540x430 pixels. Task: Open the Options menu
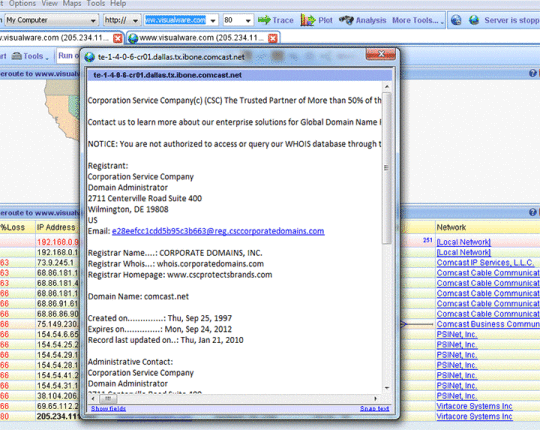(x=22, y=3)
